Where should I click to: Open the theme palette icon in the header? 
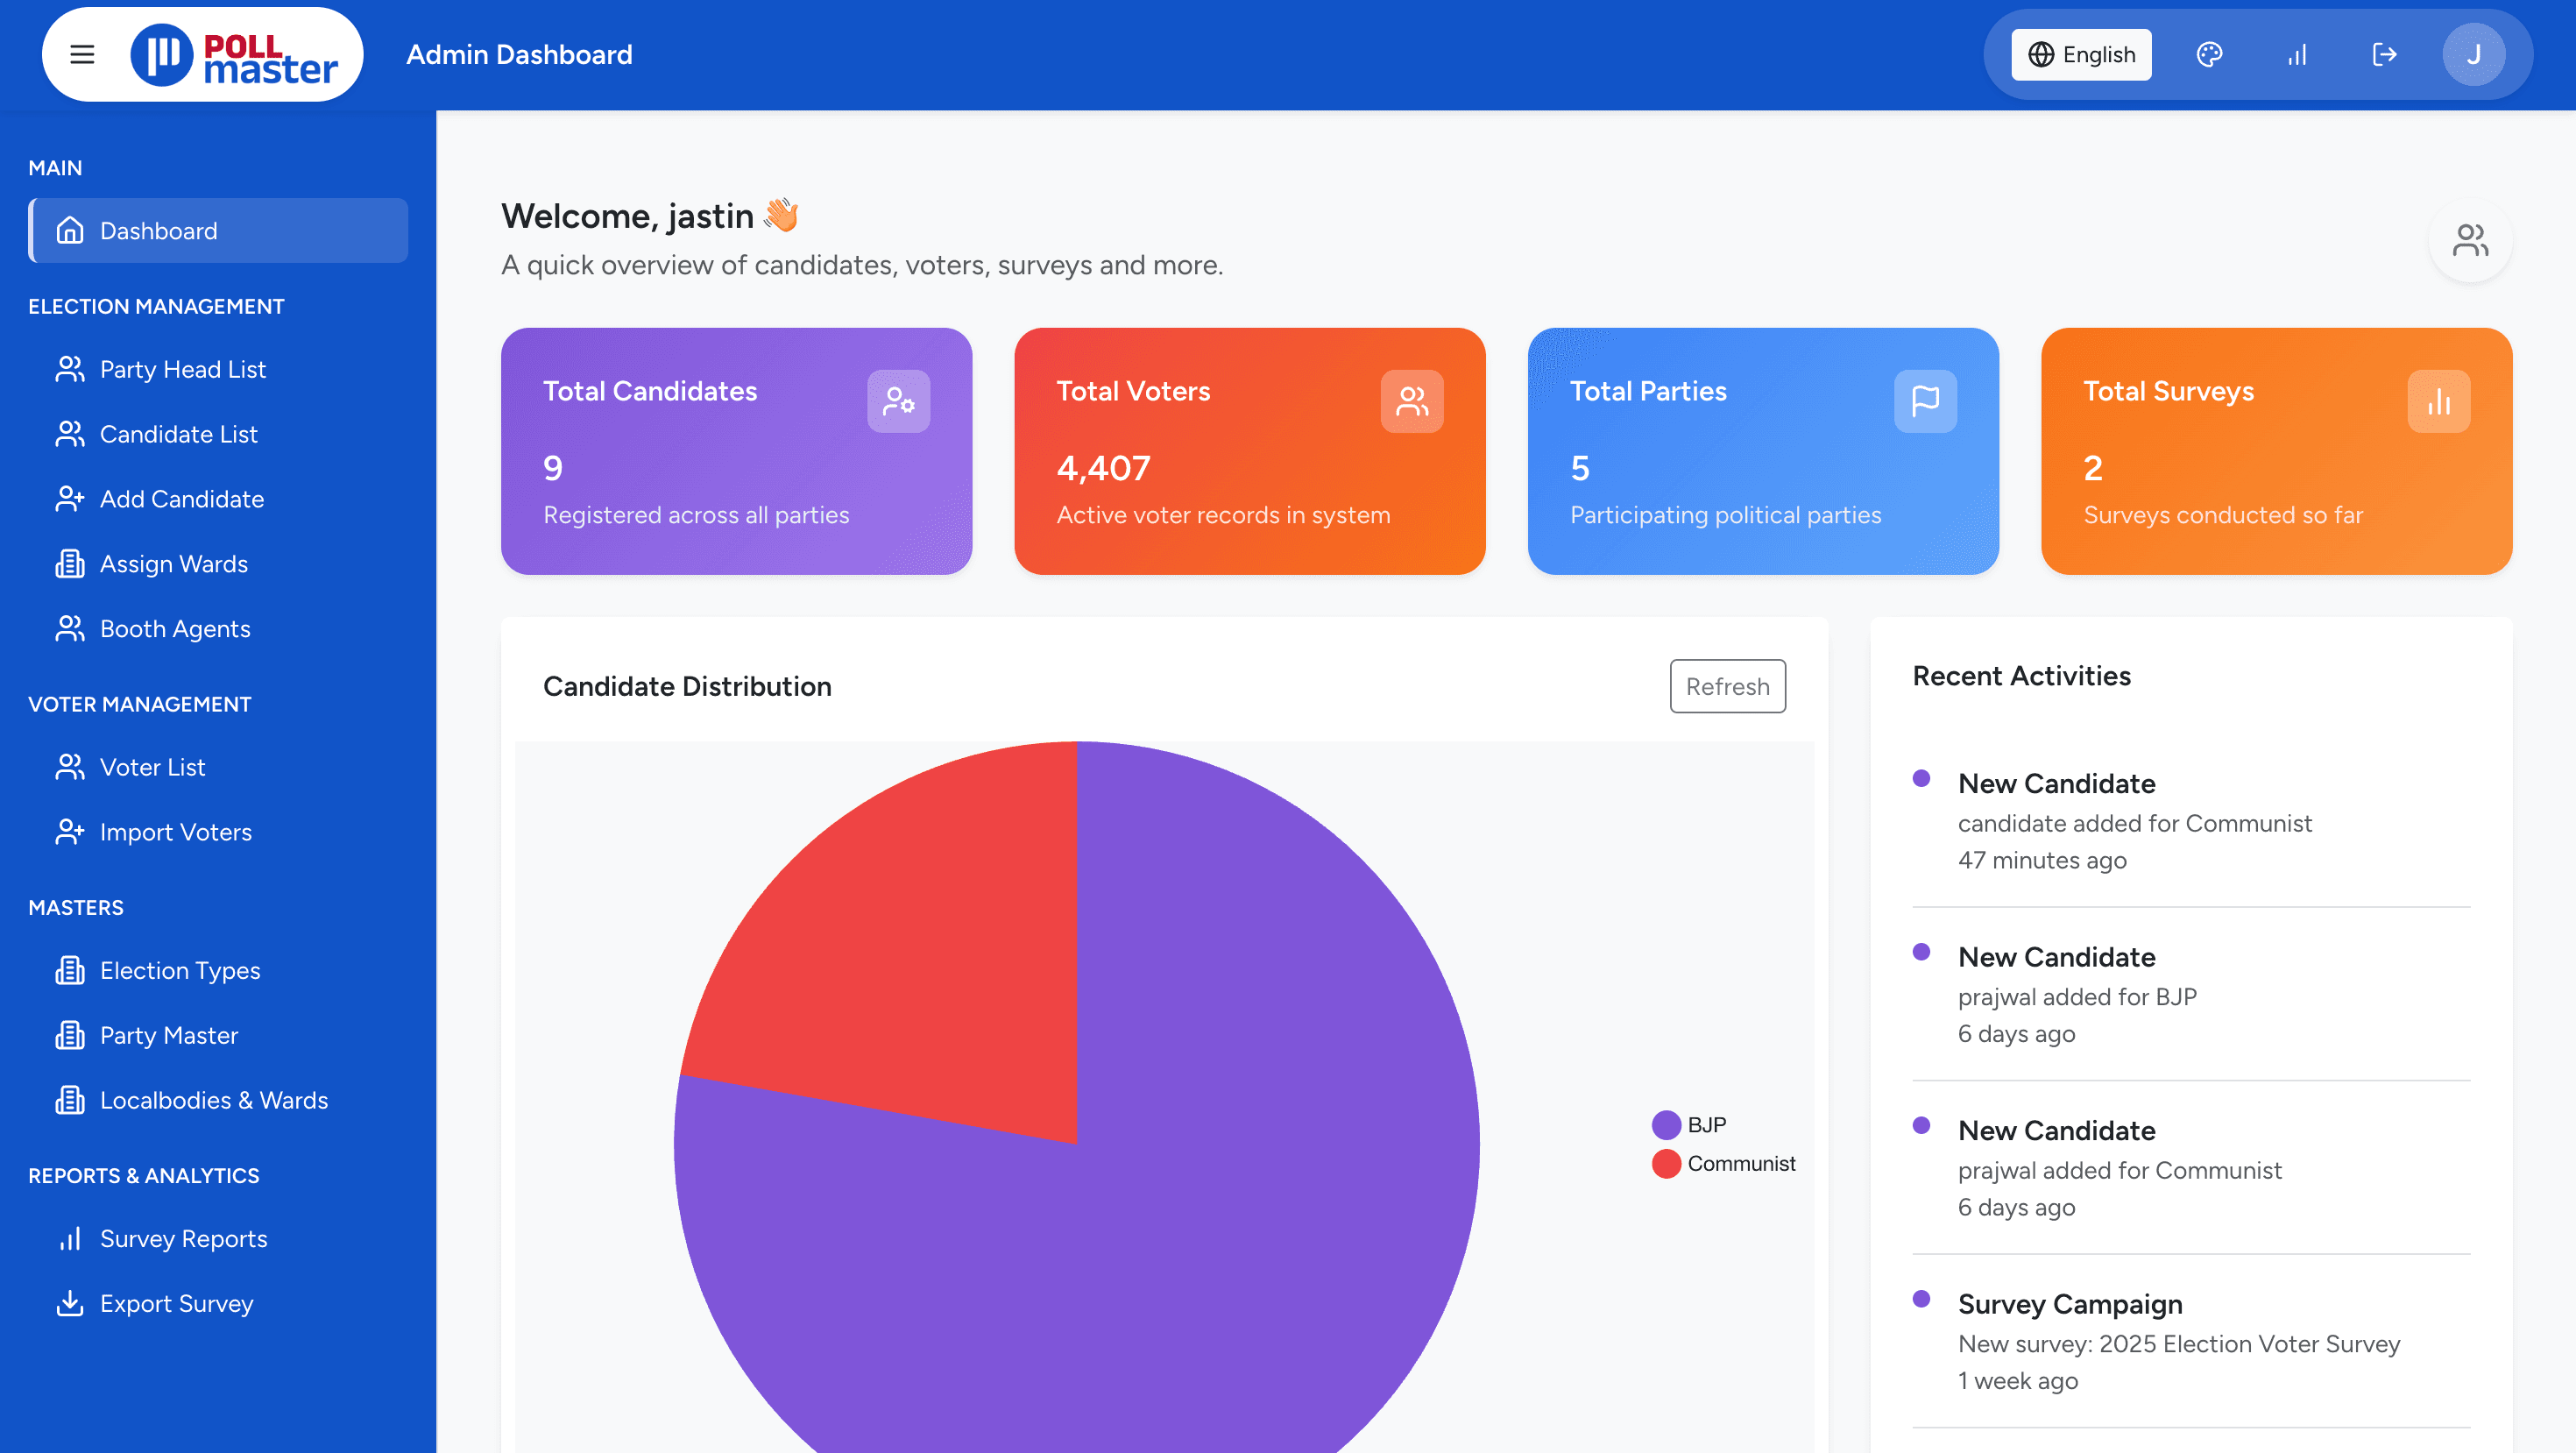point(2209,54)
